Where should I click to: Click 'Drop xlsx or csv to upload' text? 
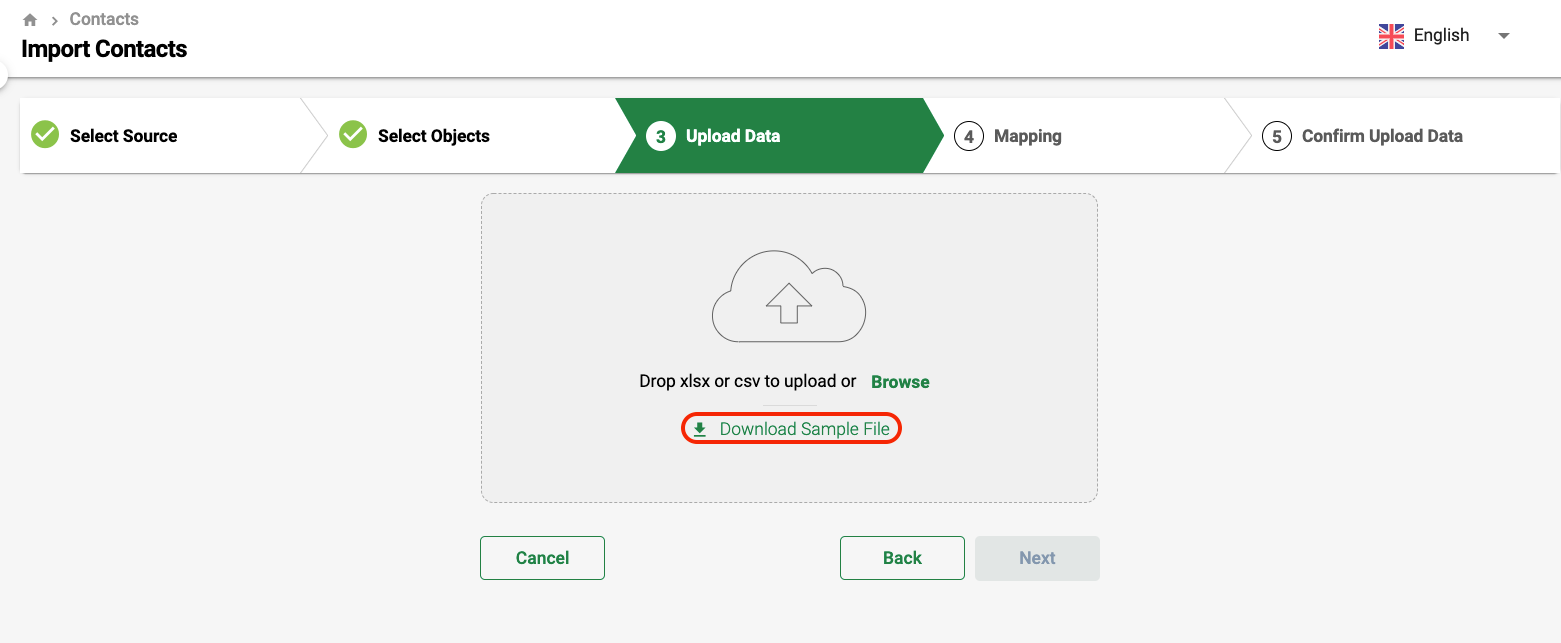click(748, 381)
